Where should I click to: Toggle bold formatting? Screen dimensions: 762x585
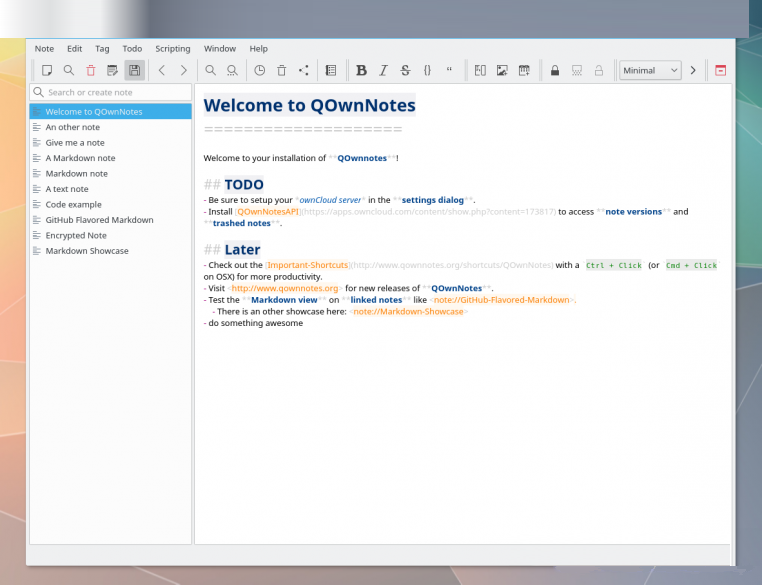pos(361,70)
